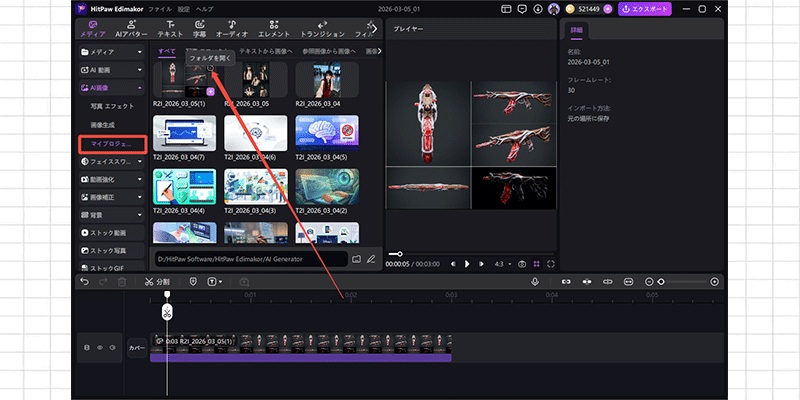This screenshot has height=400, width=800.
Task: Click the timeline zoom-in plus icon
Action: click(x=714, y=282)
